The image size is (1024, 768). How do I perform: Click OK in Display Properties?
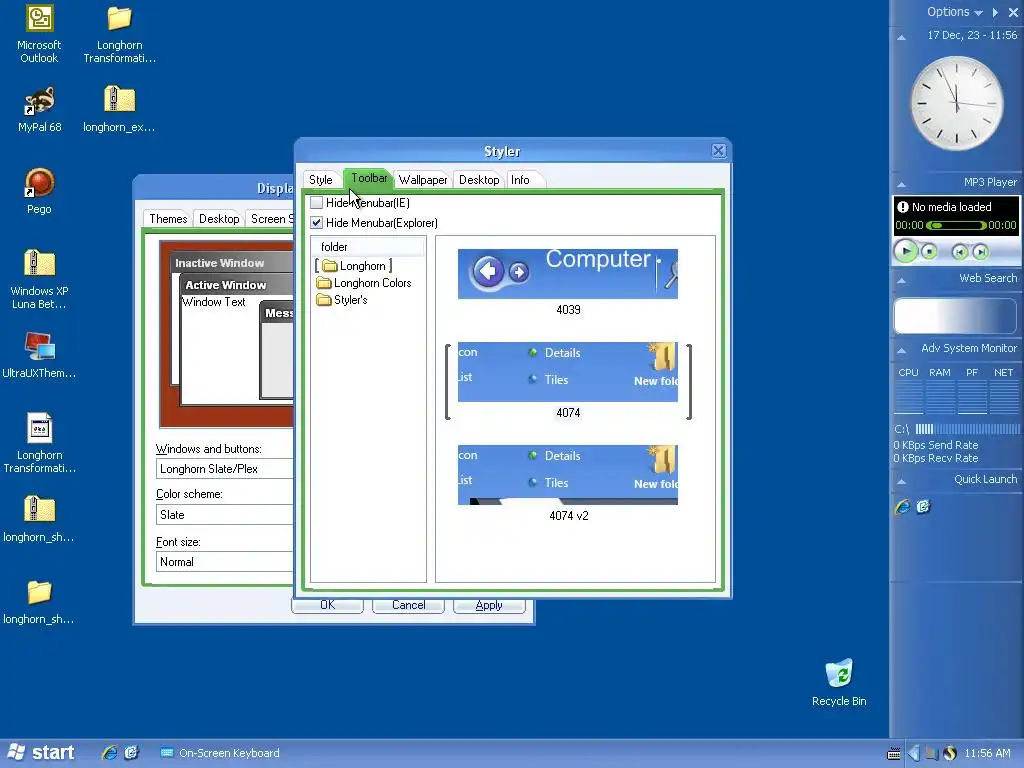(327, 606)
